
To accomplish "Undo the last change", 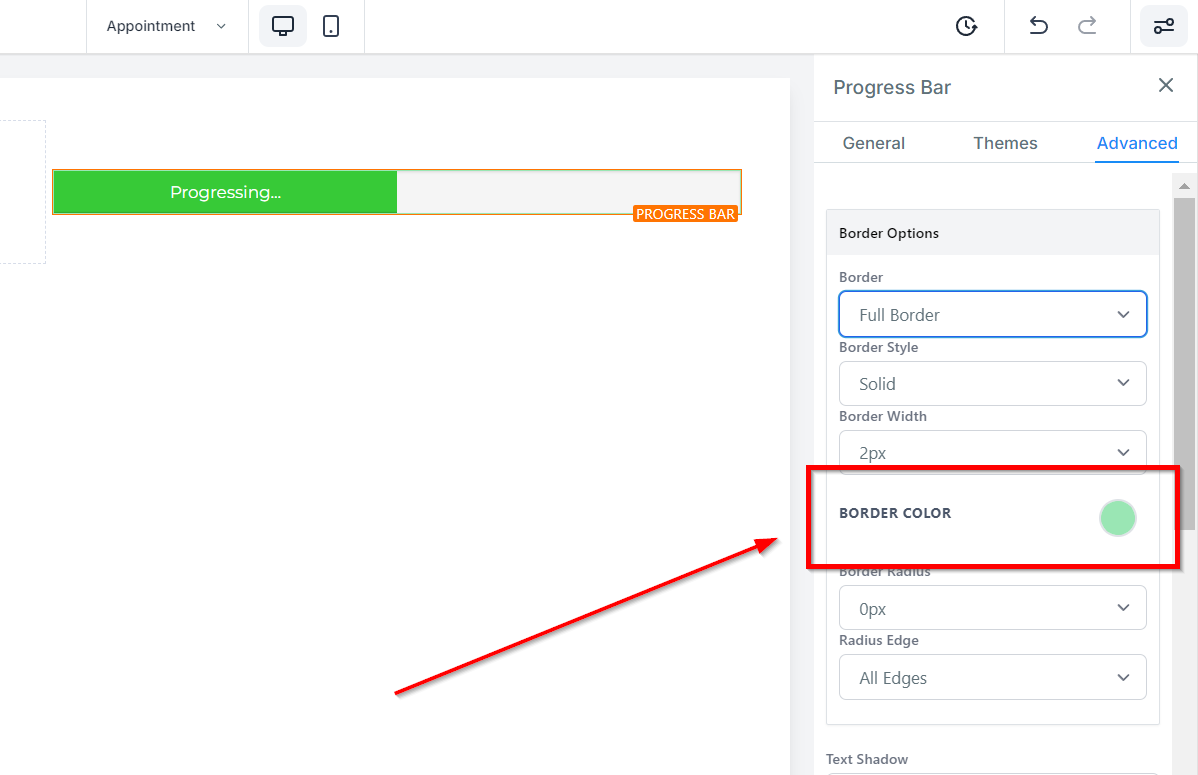I will pyautogui.click(x=1038, y=26).
